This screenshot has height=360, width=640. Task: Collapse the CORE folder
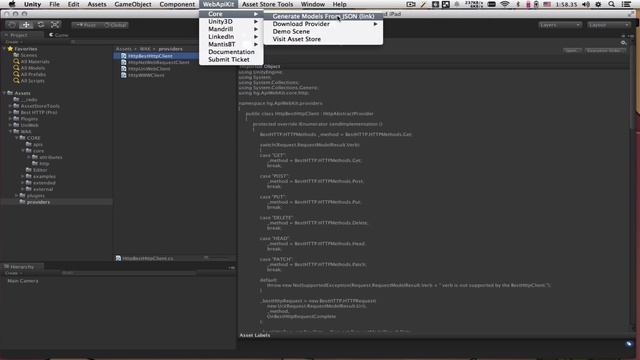pyautogui.click(x=17, y=138)
